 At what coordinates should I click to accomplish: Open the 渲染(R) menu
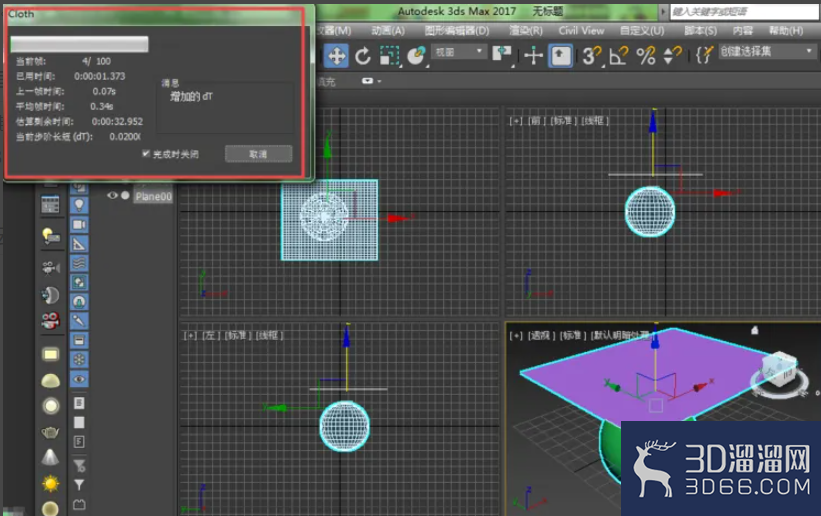pyautogui.click(x=526, y=31)
